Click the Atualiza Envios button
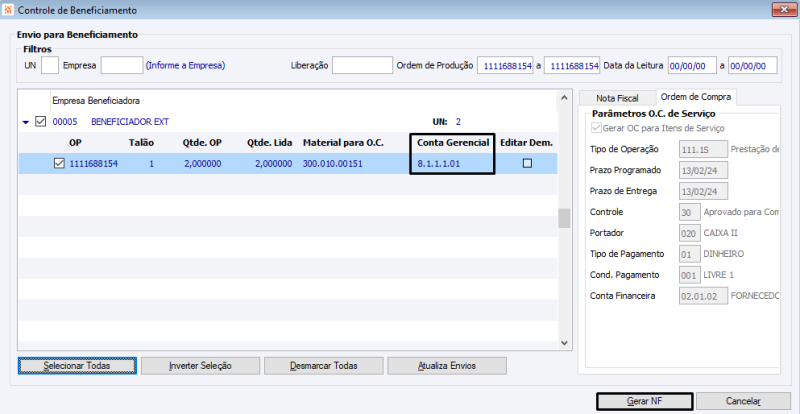The width and height of the screenshot is (800, 414). tap(447, 366)
